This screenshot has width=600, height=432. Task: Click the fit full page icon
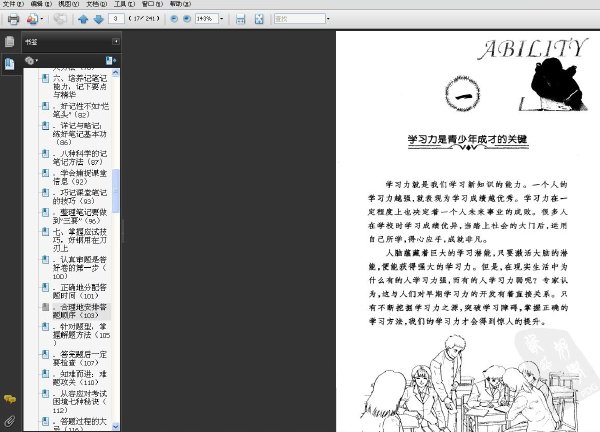click(259, 19)
